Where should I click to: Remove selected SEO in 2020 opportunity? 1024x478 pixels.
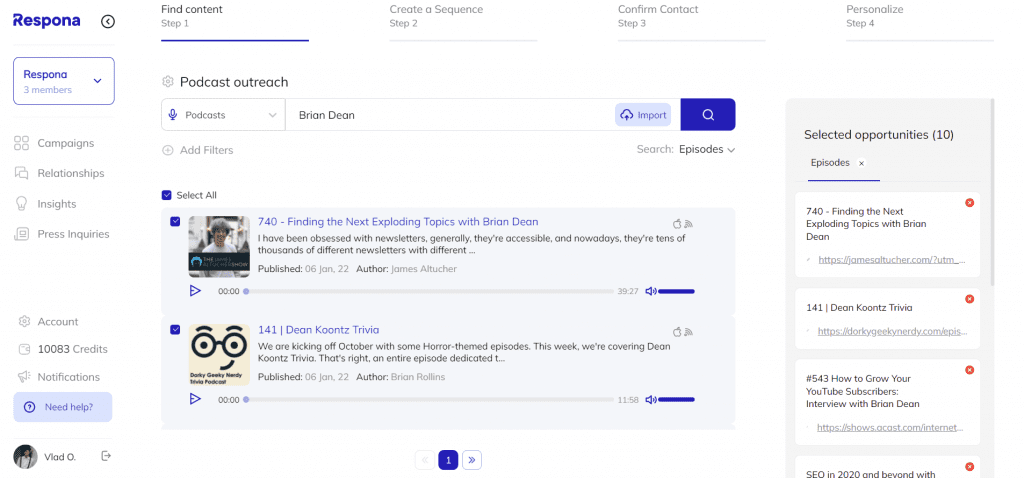pyautogui.click(x=969, y=467)
